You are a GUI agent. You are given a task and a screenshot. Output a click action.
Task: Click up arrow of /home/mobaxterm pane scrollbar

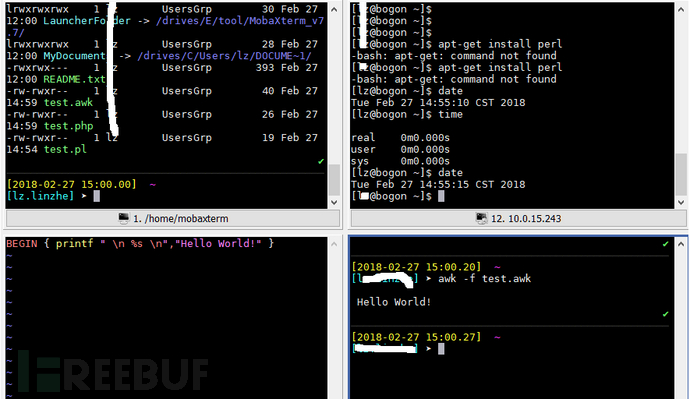pos(334,9)
